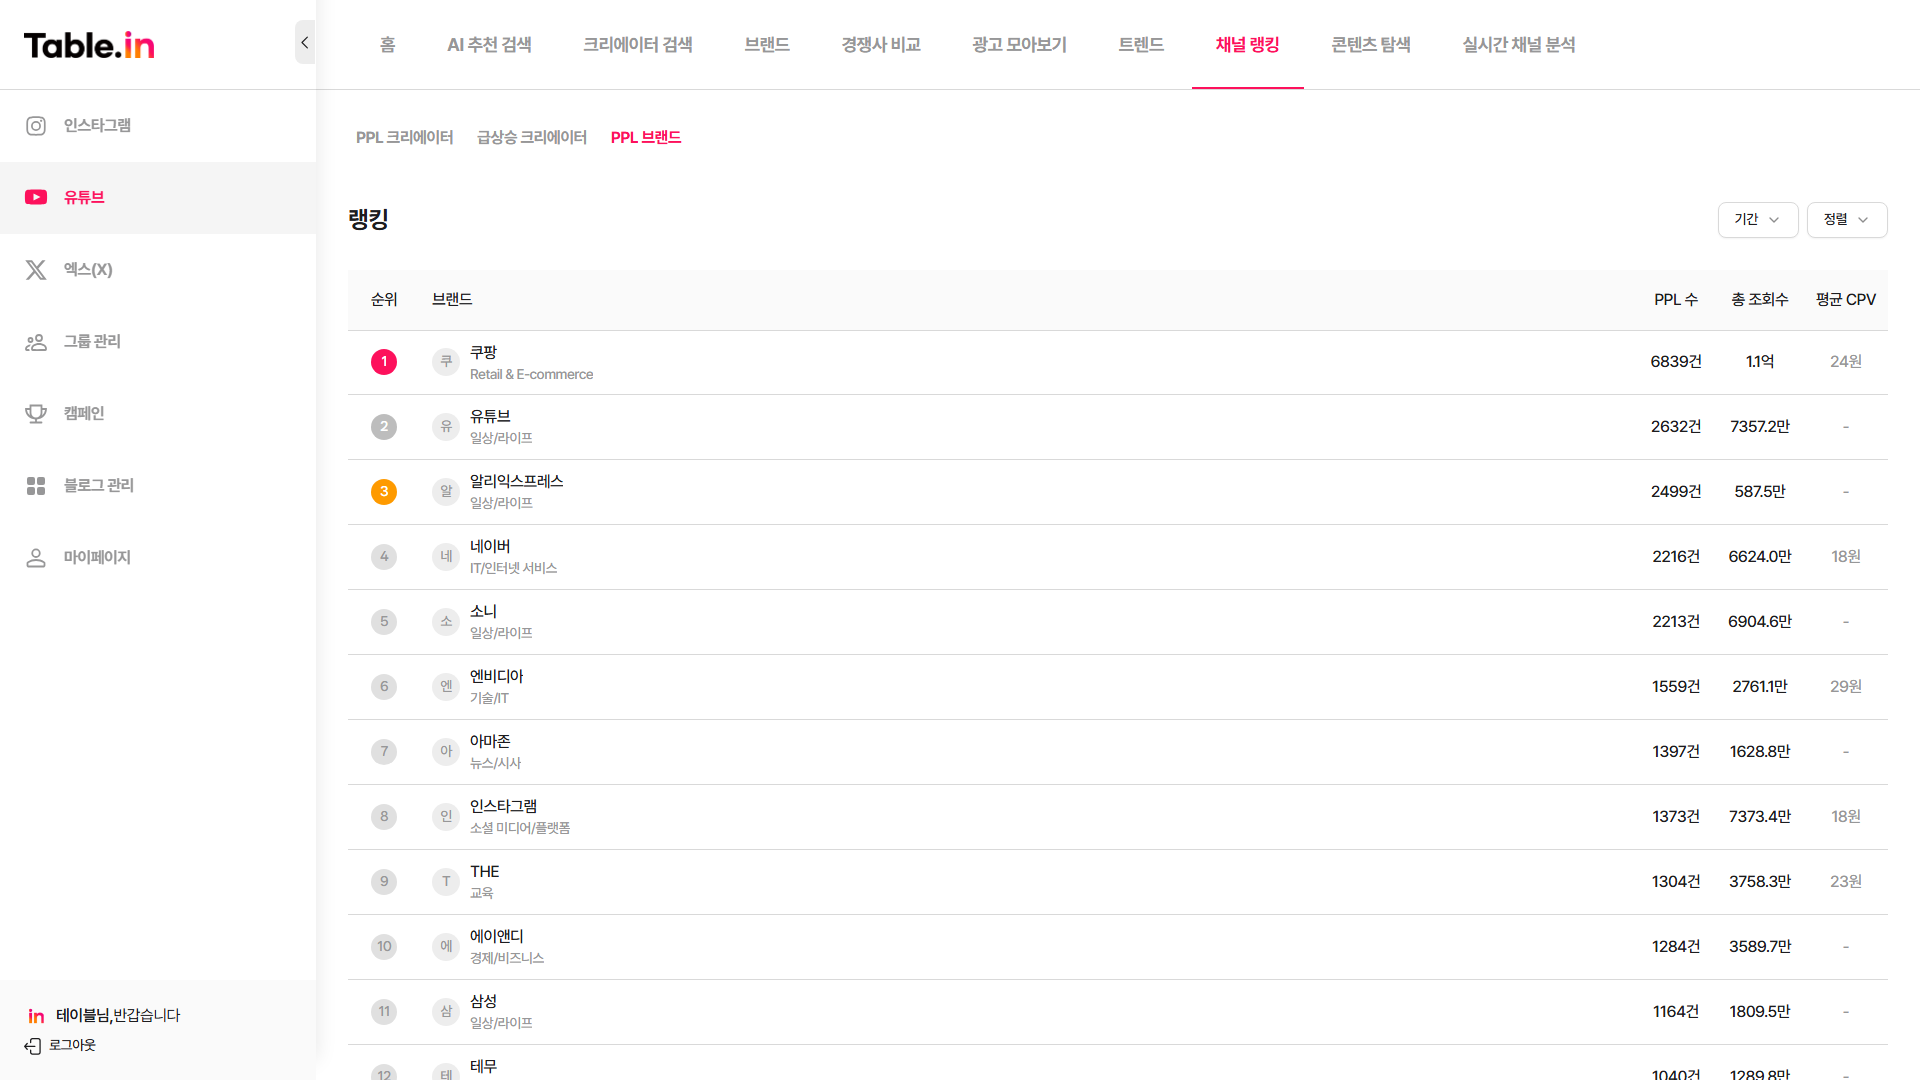This screenshot has height=1080, width=1920.
Task: Collapse the sidebar with the chevron button
Action: pyautogui.click(x=305, y=42)
